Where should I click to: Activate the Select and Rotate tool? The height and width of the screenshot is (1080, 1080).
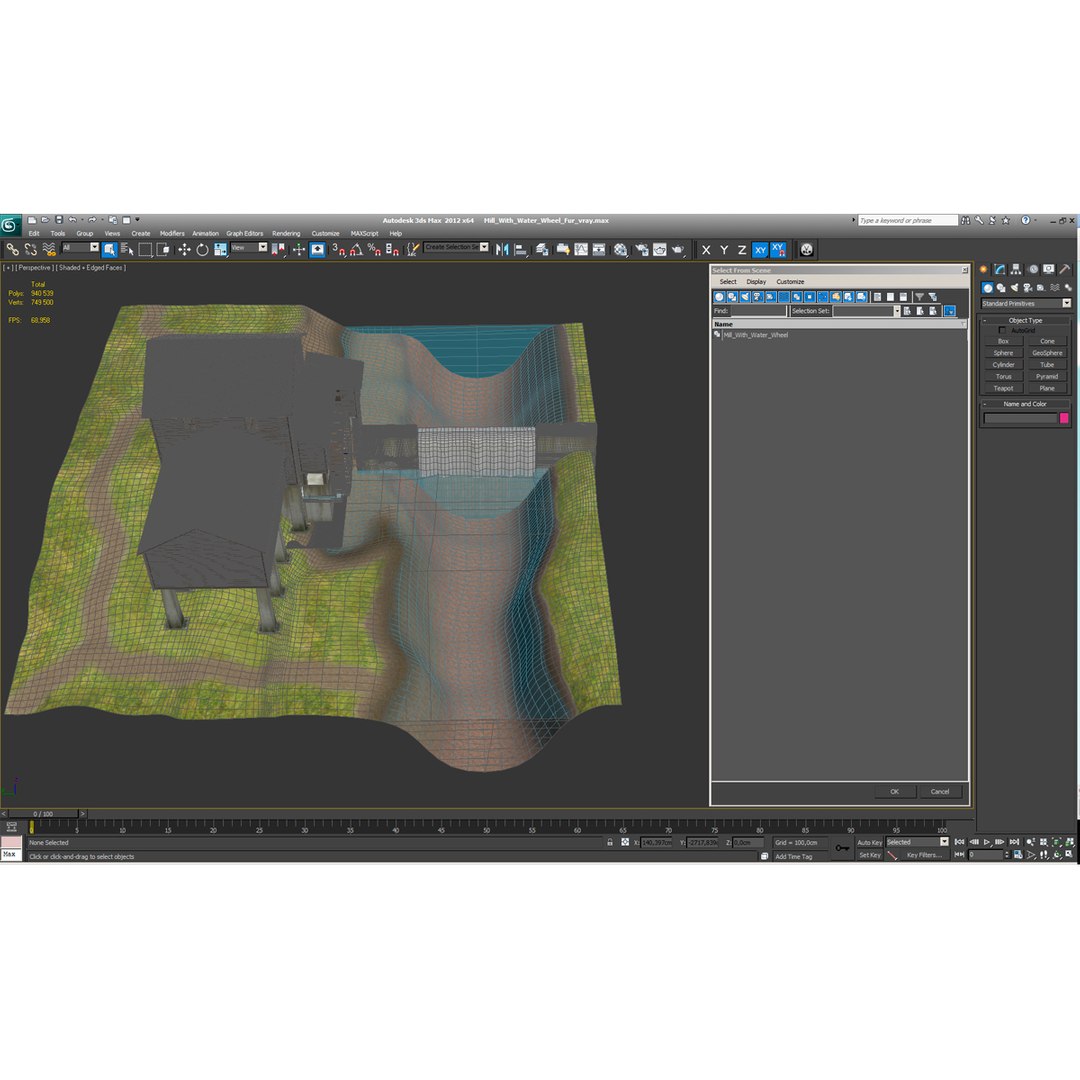(202, 250)
